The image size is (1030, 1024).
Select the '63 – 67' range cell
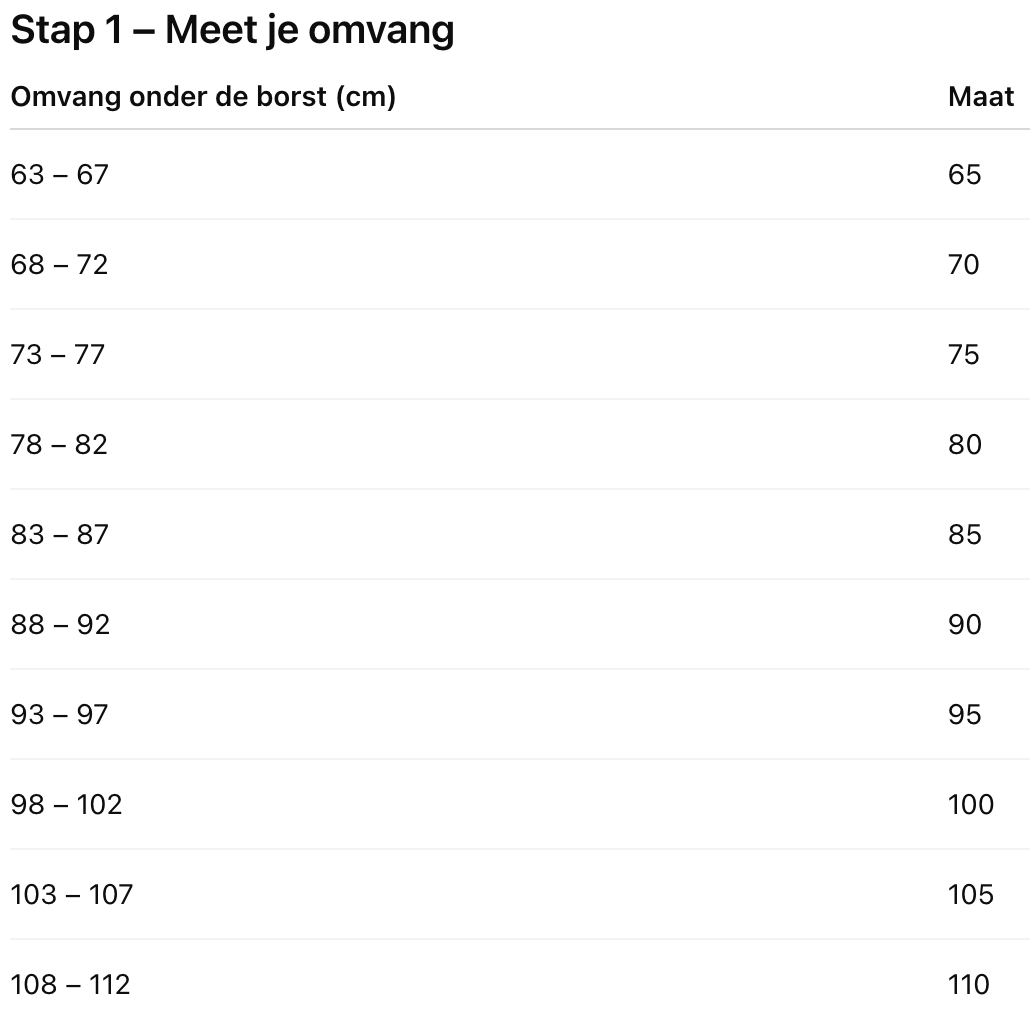coord(59,175)
